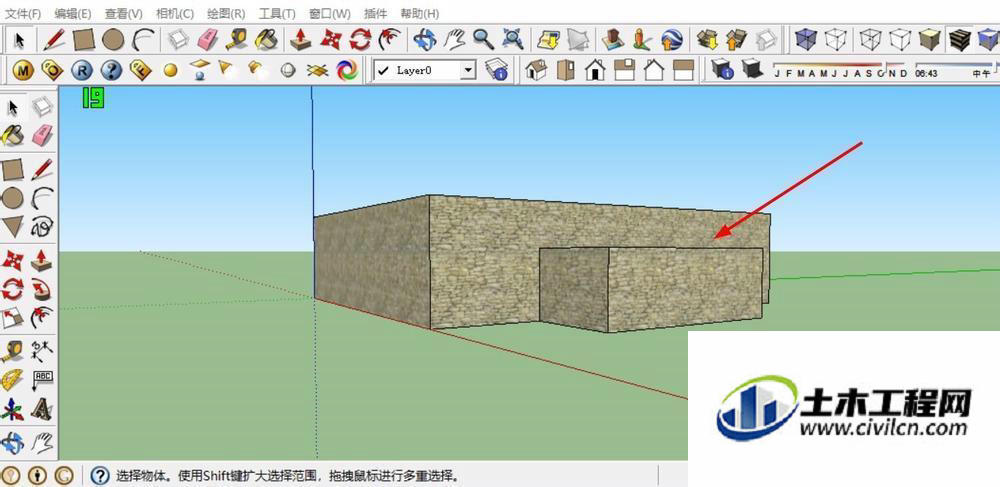Image resolution: width=1000 pixels, height=487 pixels.
Task: Click the status bar credits person icon
Action: click(x=38, y=476)
